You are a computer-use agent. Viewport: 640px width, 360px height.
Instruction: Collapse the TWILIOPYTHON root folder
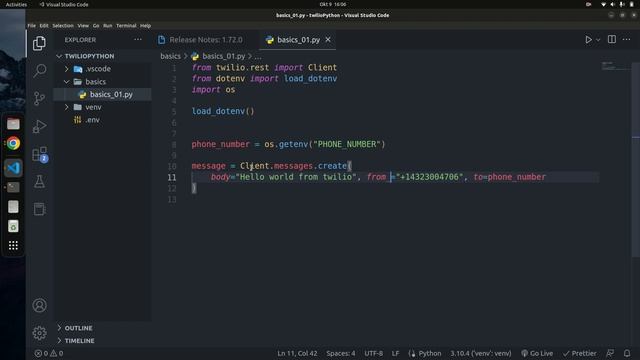[89, 56]
